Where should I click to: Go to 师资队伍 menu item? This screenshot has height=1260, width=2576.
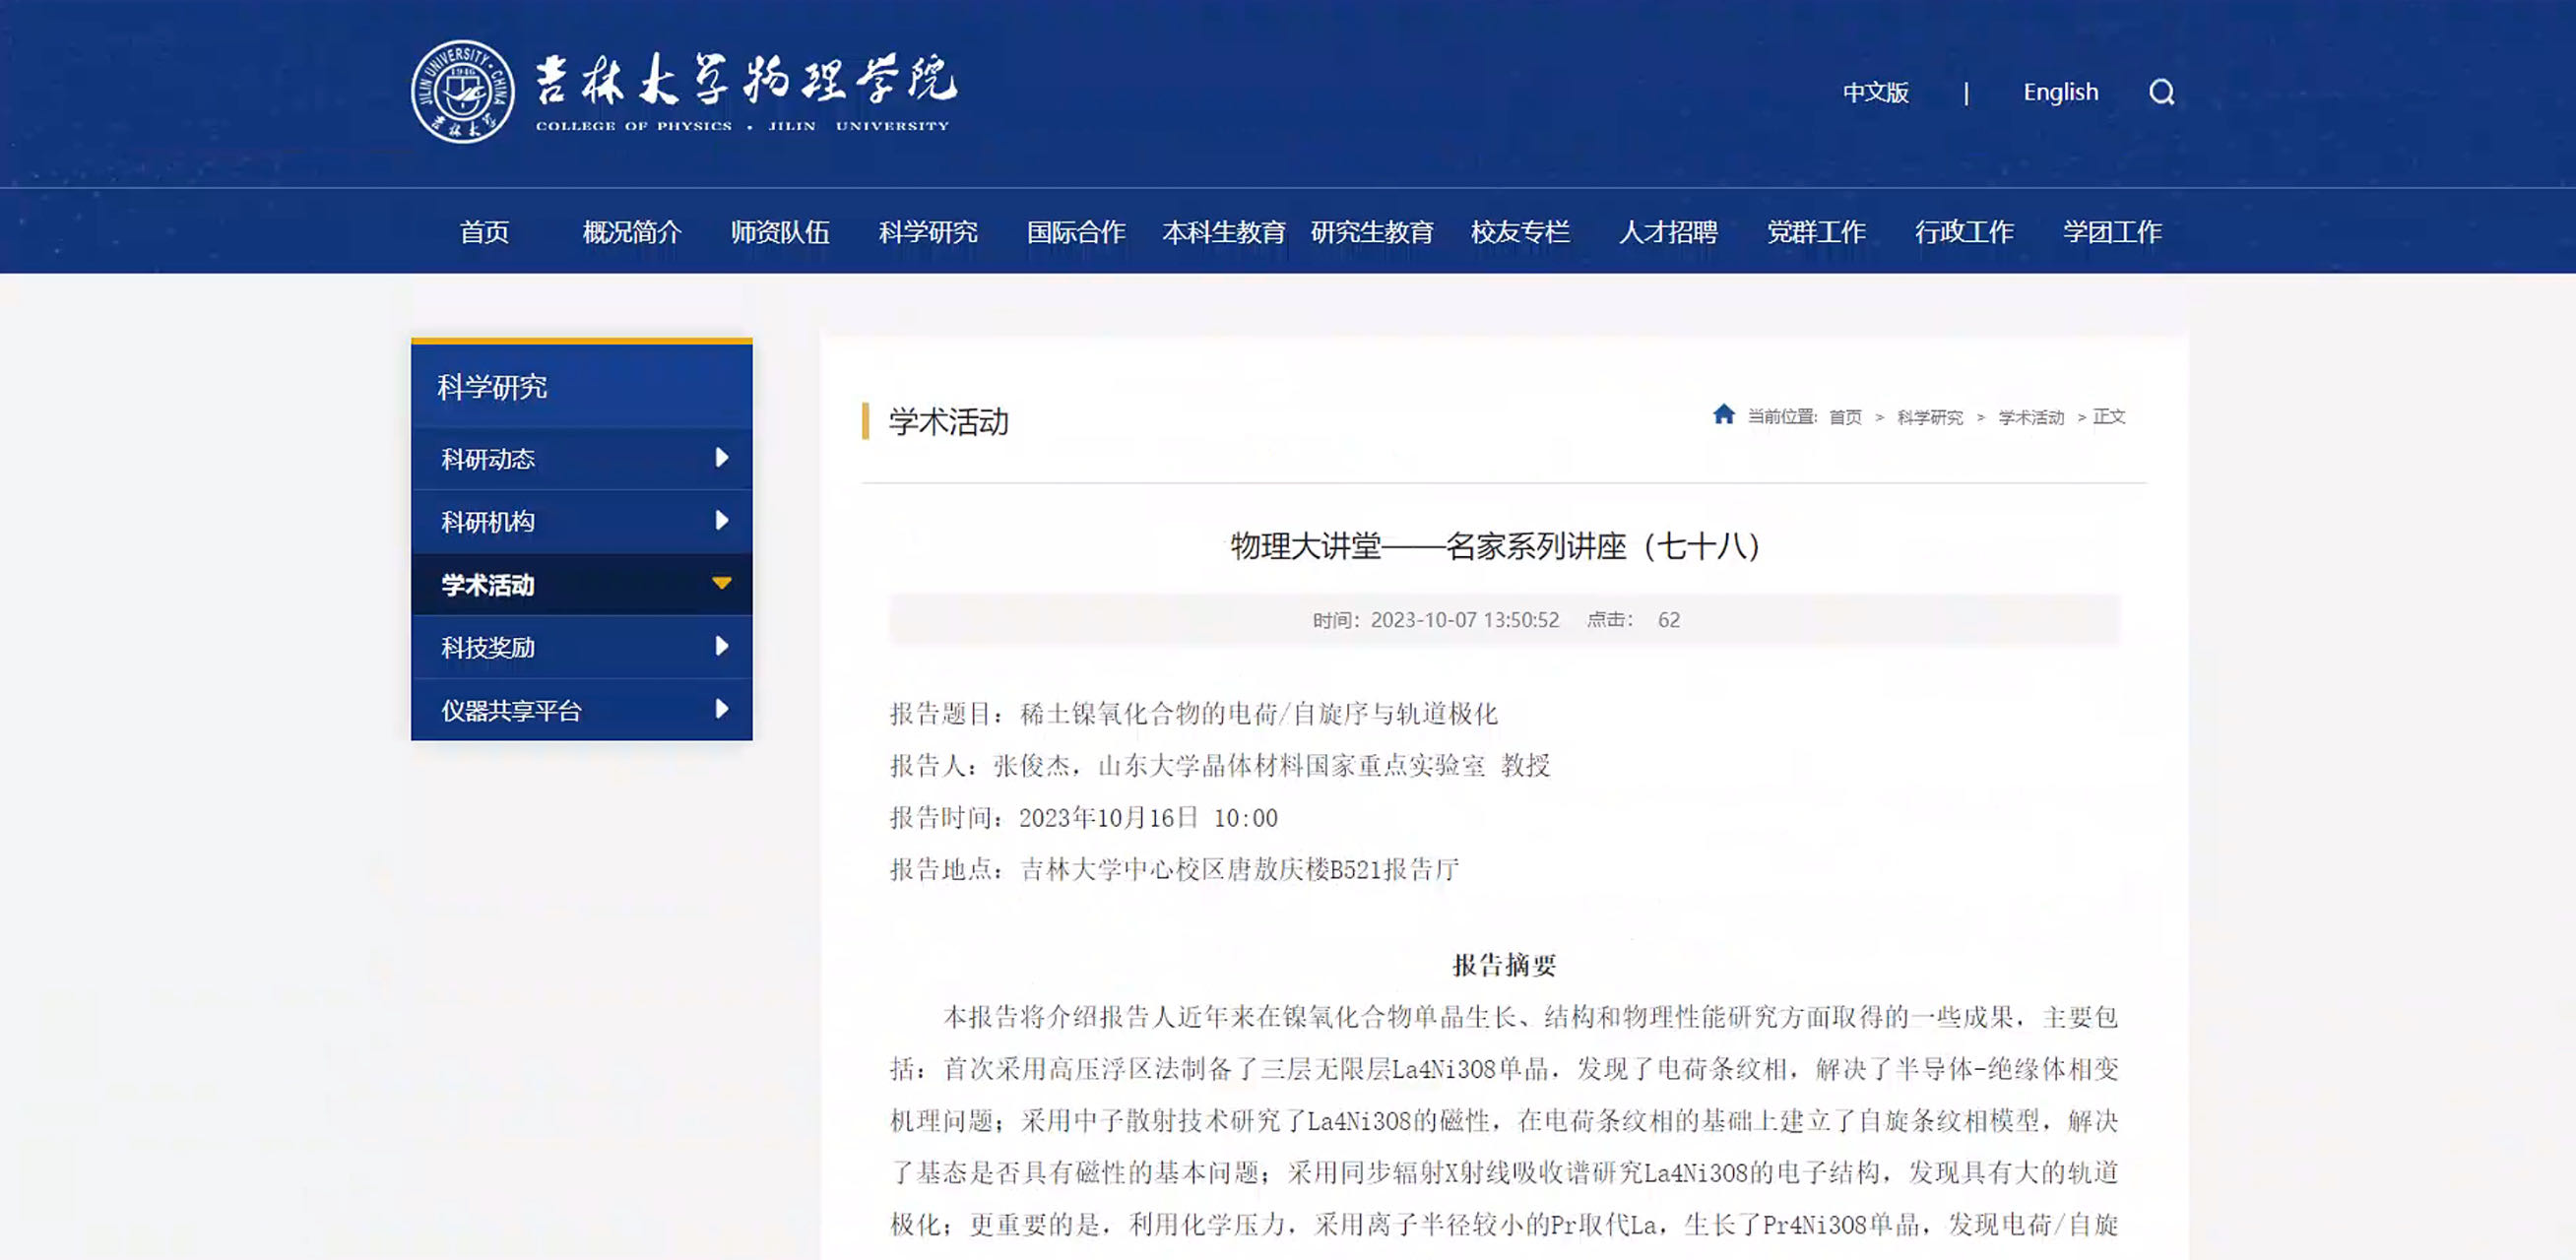click(780, 232)
